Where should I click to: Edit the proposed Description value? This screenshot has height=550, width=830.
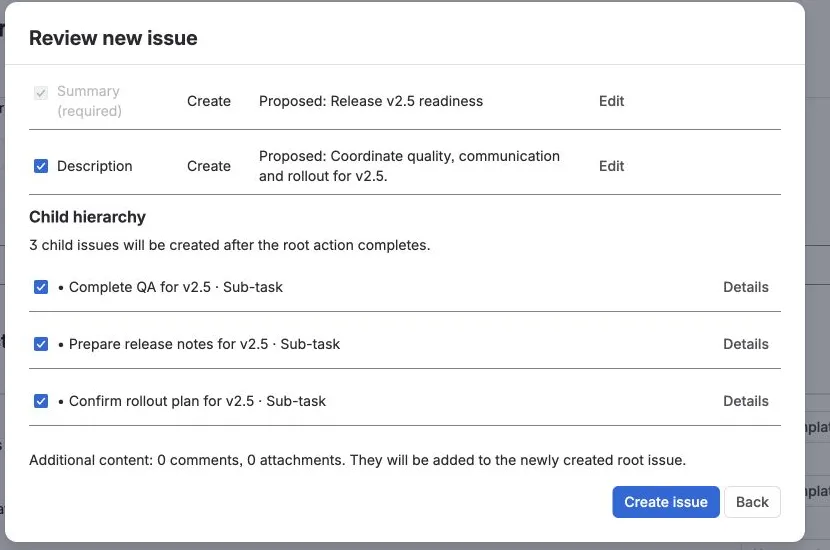click(611, 166)
